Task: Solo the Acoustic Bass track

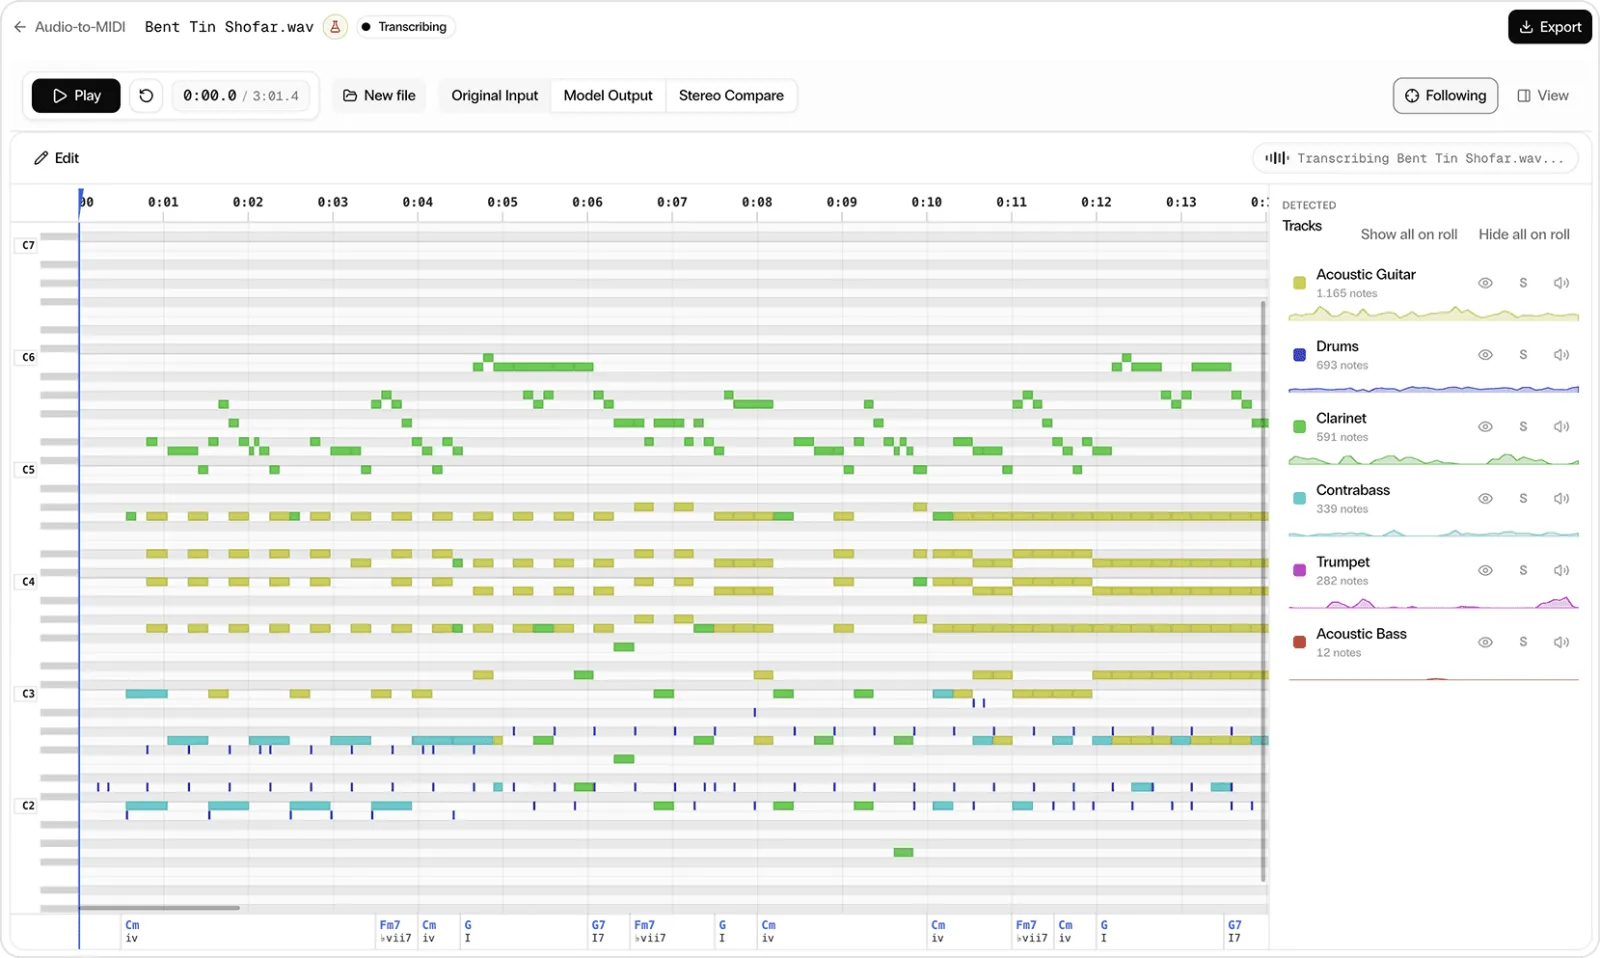Action: 1523,643
